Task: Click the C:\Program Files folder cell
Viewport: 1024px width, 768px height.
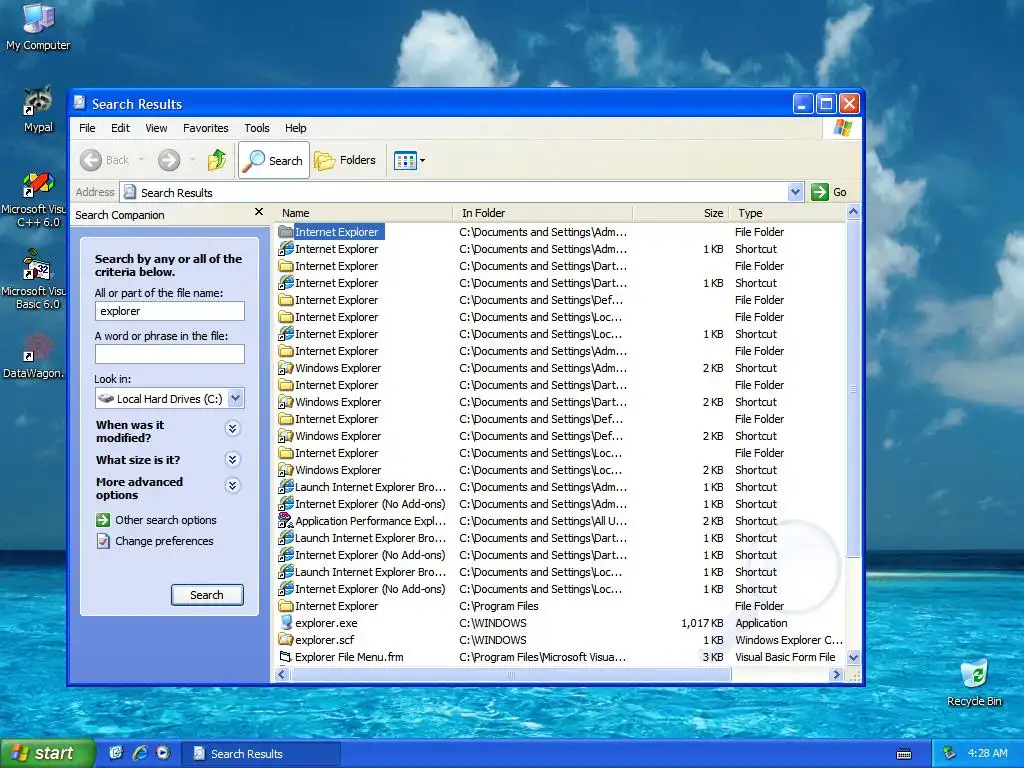Action: [x=499, y=606]
